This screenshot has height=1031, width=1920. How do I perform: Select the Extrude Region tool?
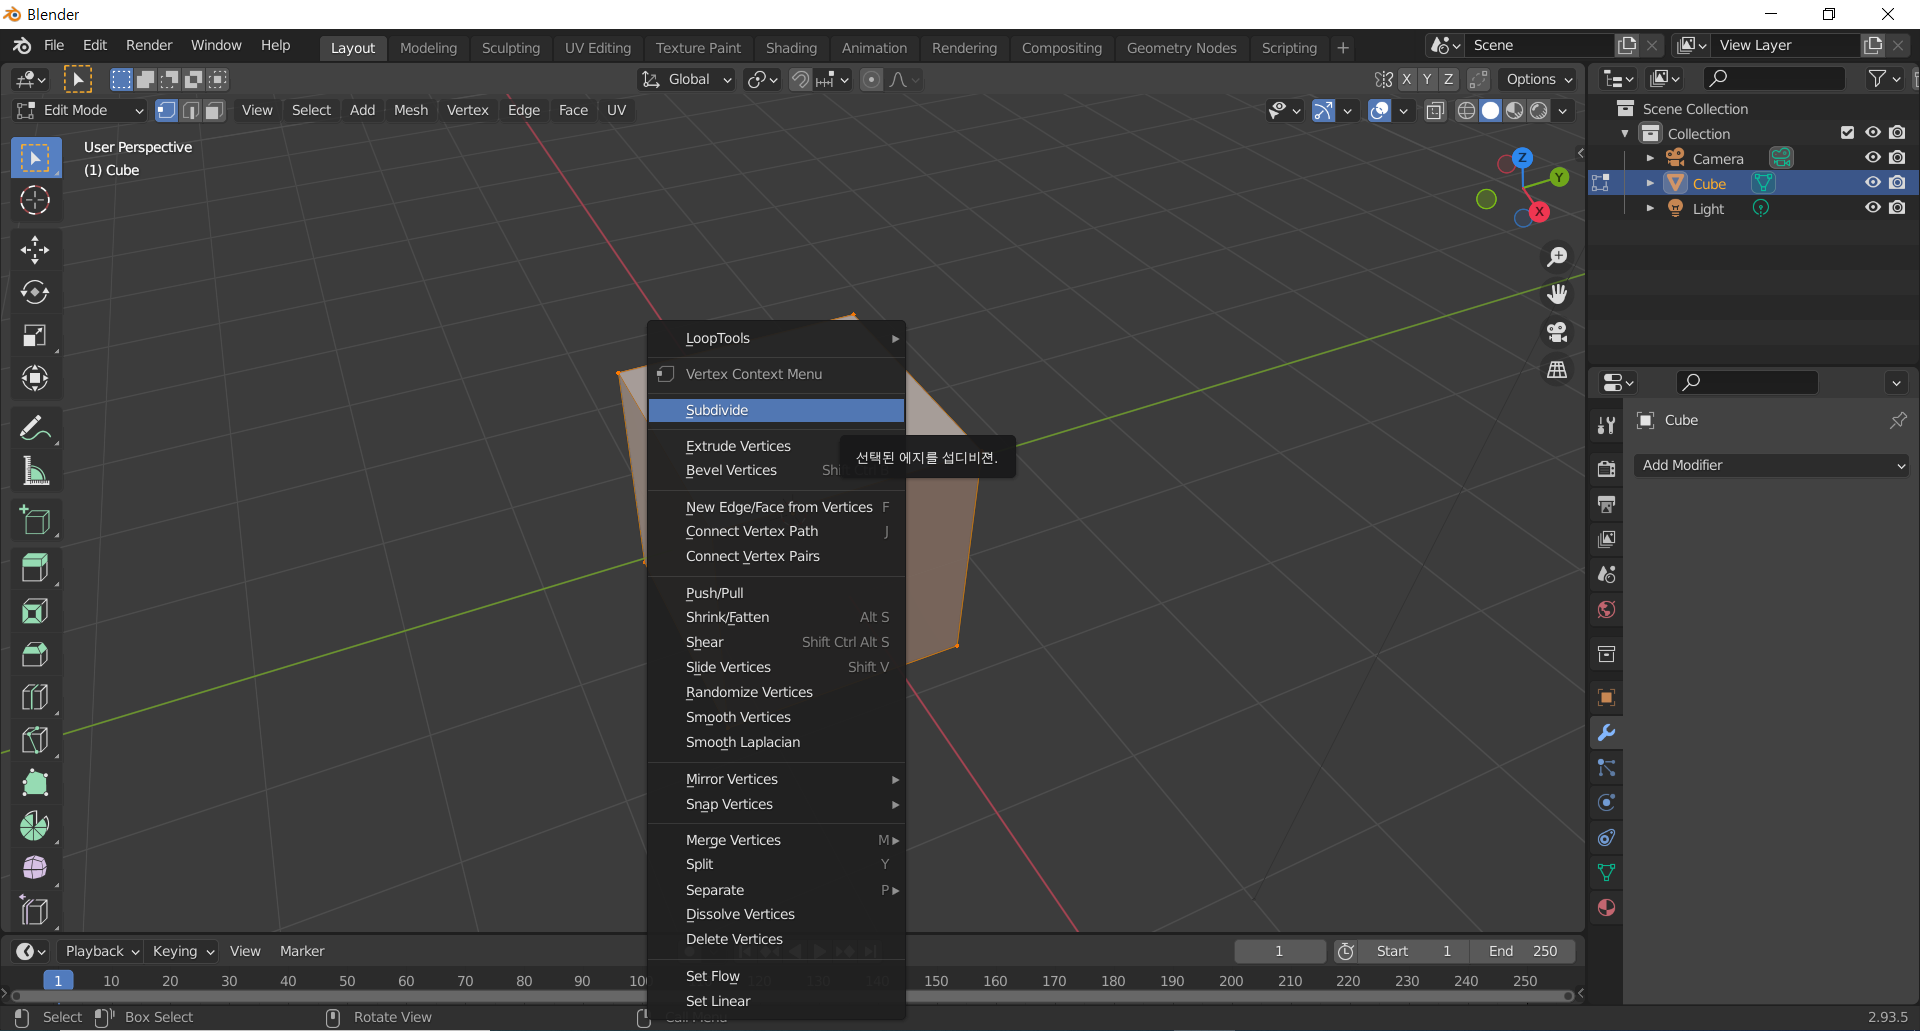35,568
